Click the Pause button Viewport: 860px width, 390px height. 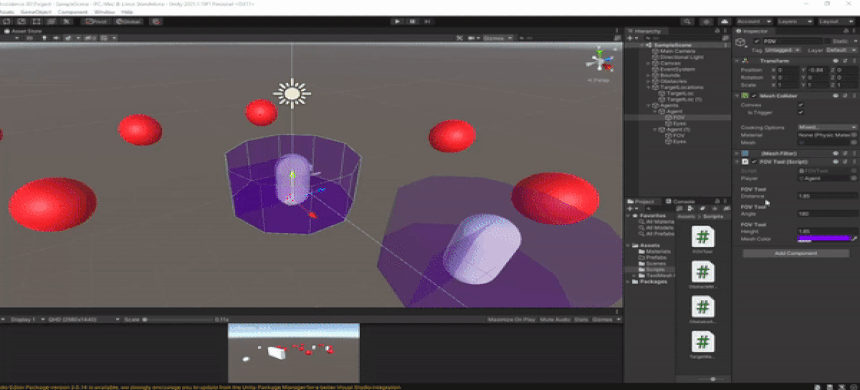point(412,21)
